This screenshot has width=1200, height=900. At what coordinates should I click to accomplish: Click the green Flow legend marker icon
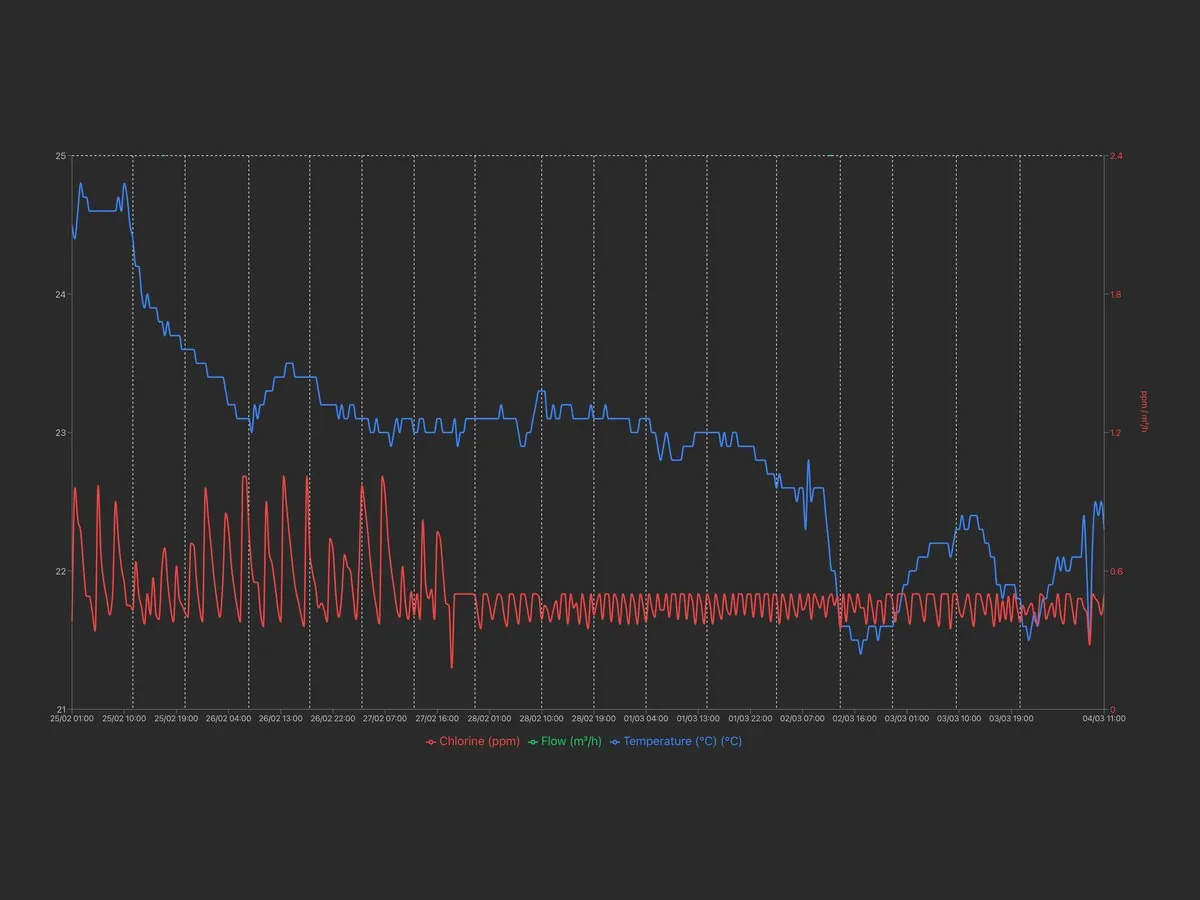(533, 742)
